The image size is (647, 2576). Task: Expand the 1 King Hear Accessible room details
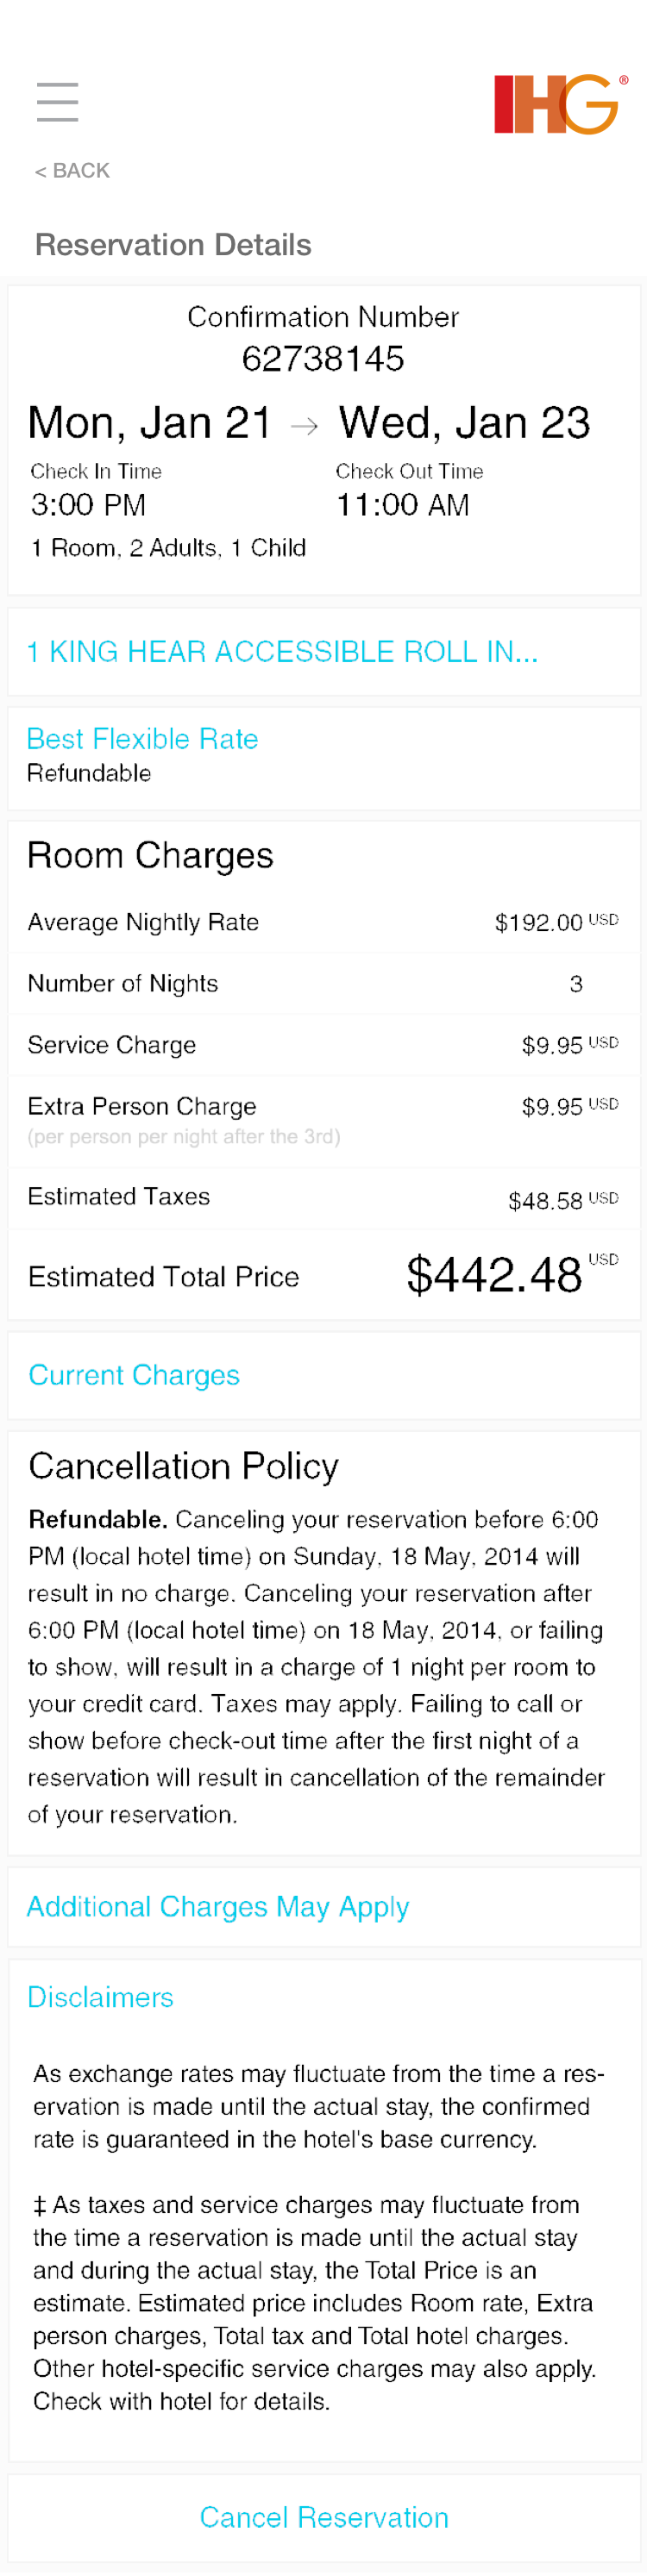[282, 652]
